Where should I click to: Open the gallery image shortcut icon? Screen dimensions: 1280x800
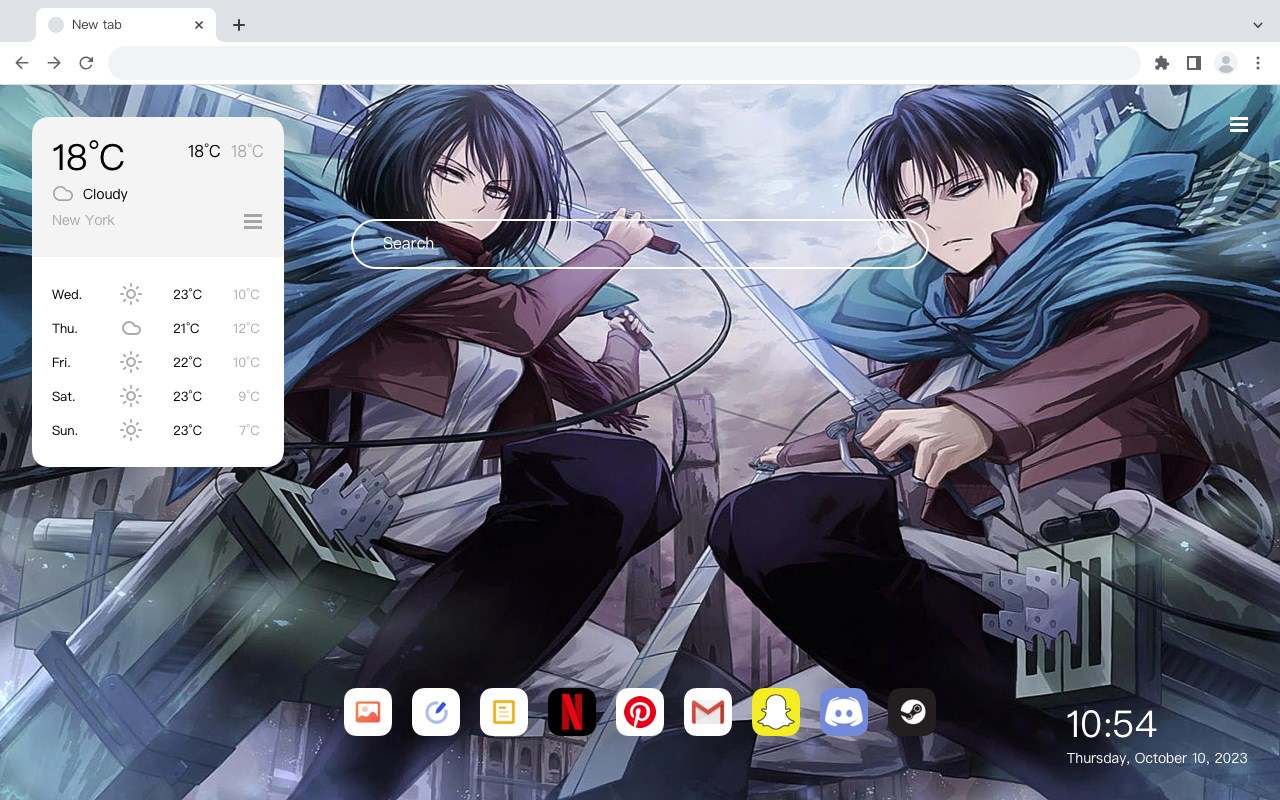(368, 712)
